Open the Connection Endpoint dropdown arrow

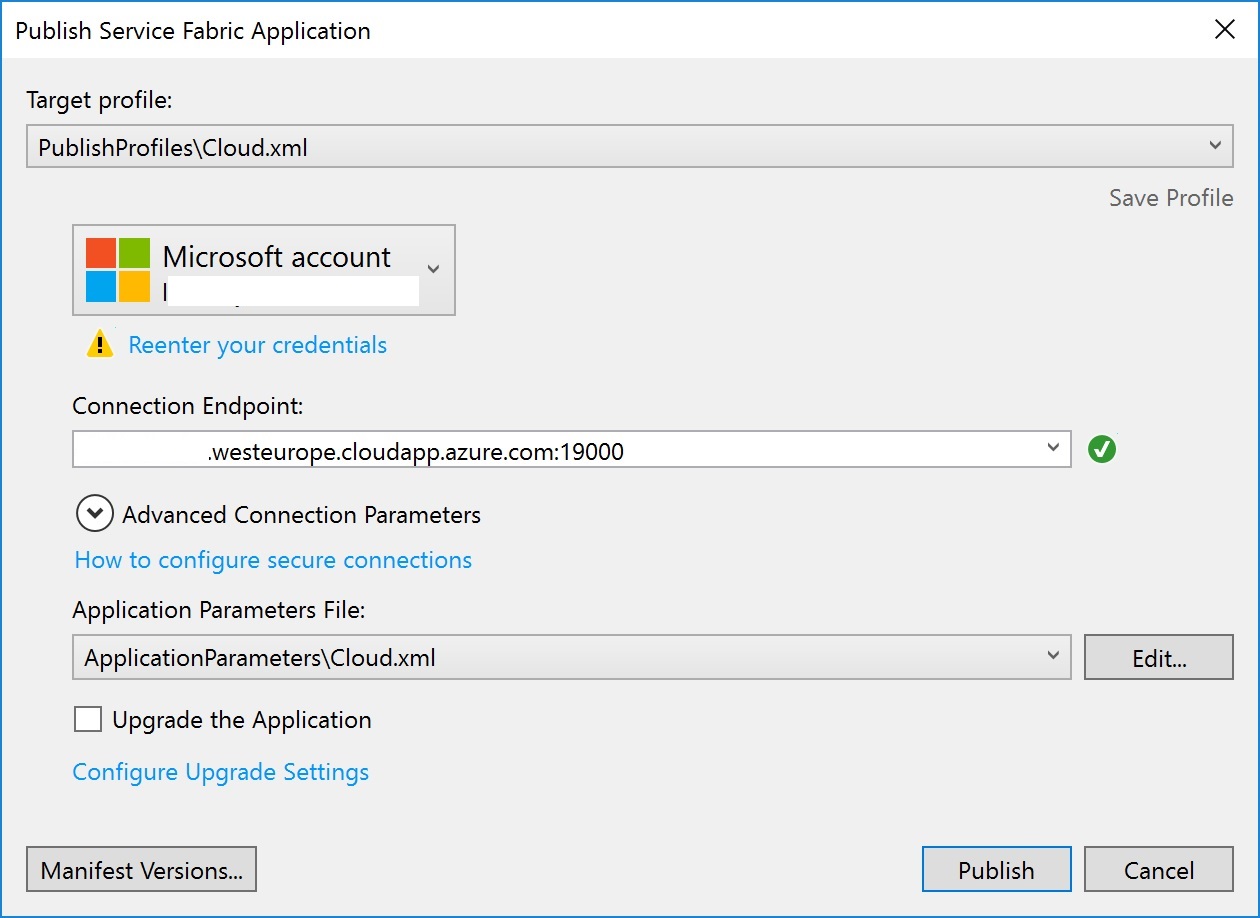tap(1052, 448)
